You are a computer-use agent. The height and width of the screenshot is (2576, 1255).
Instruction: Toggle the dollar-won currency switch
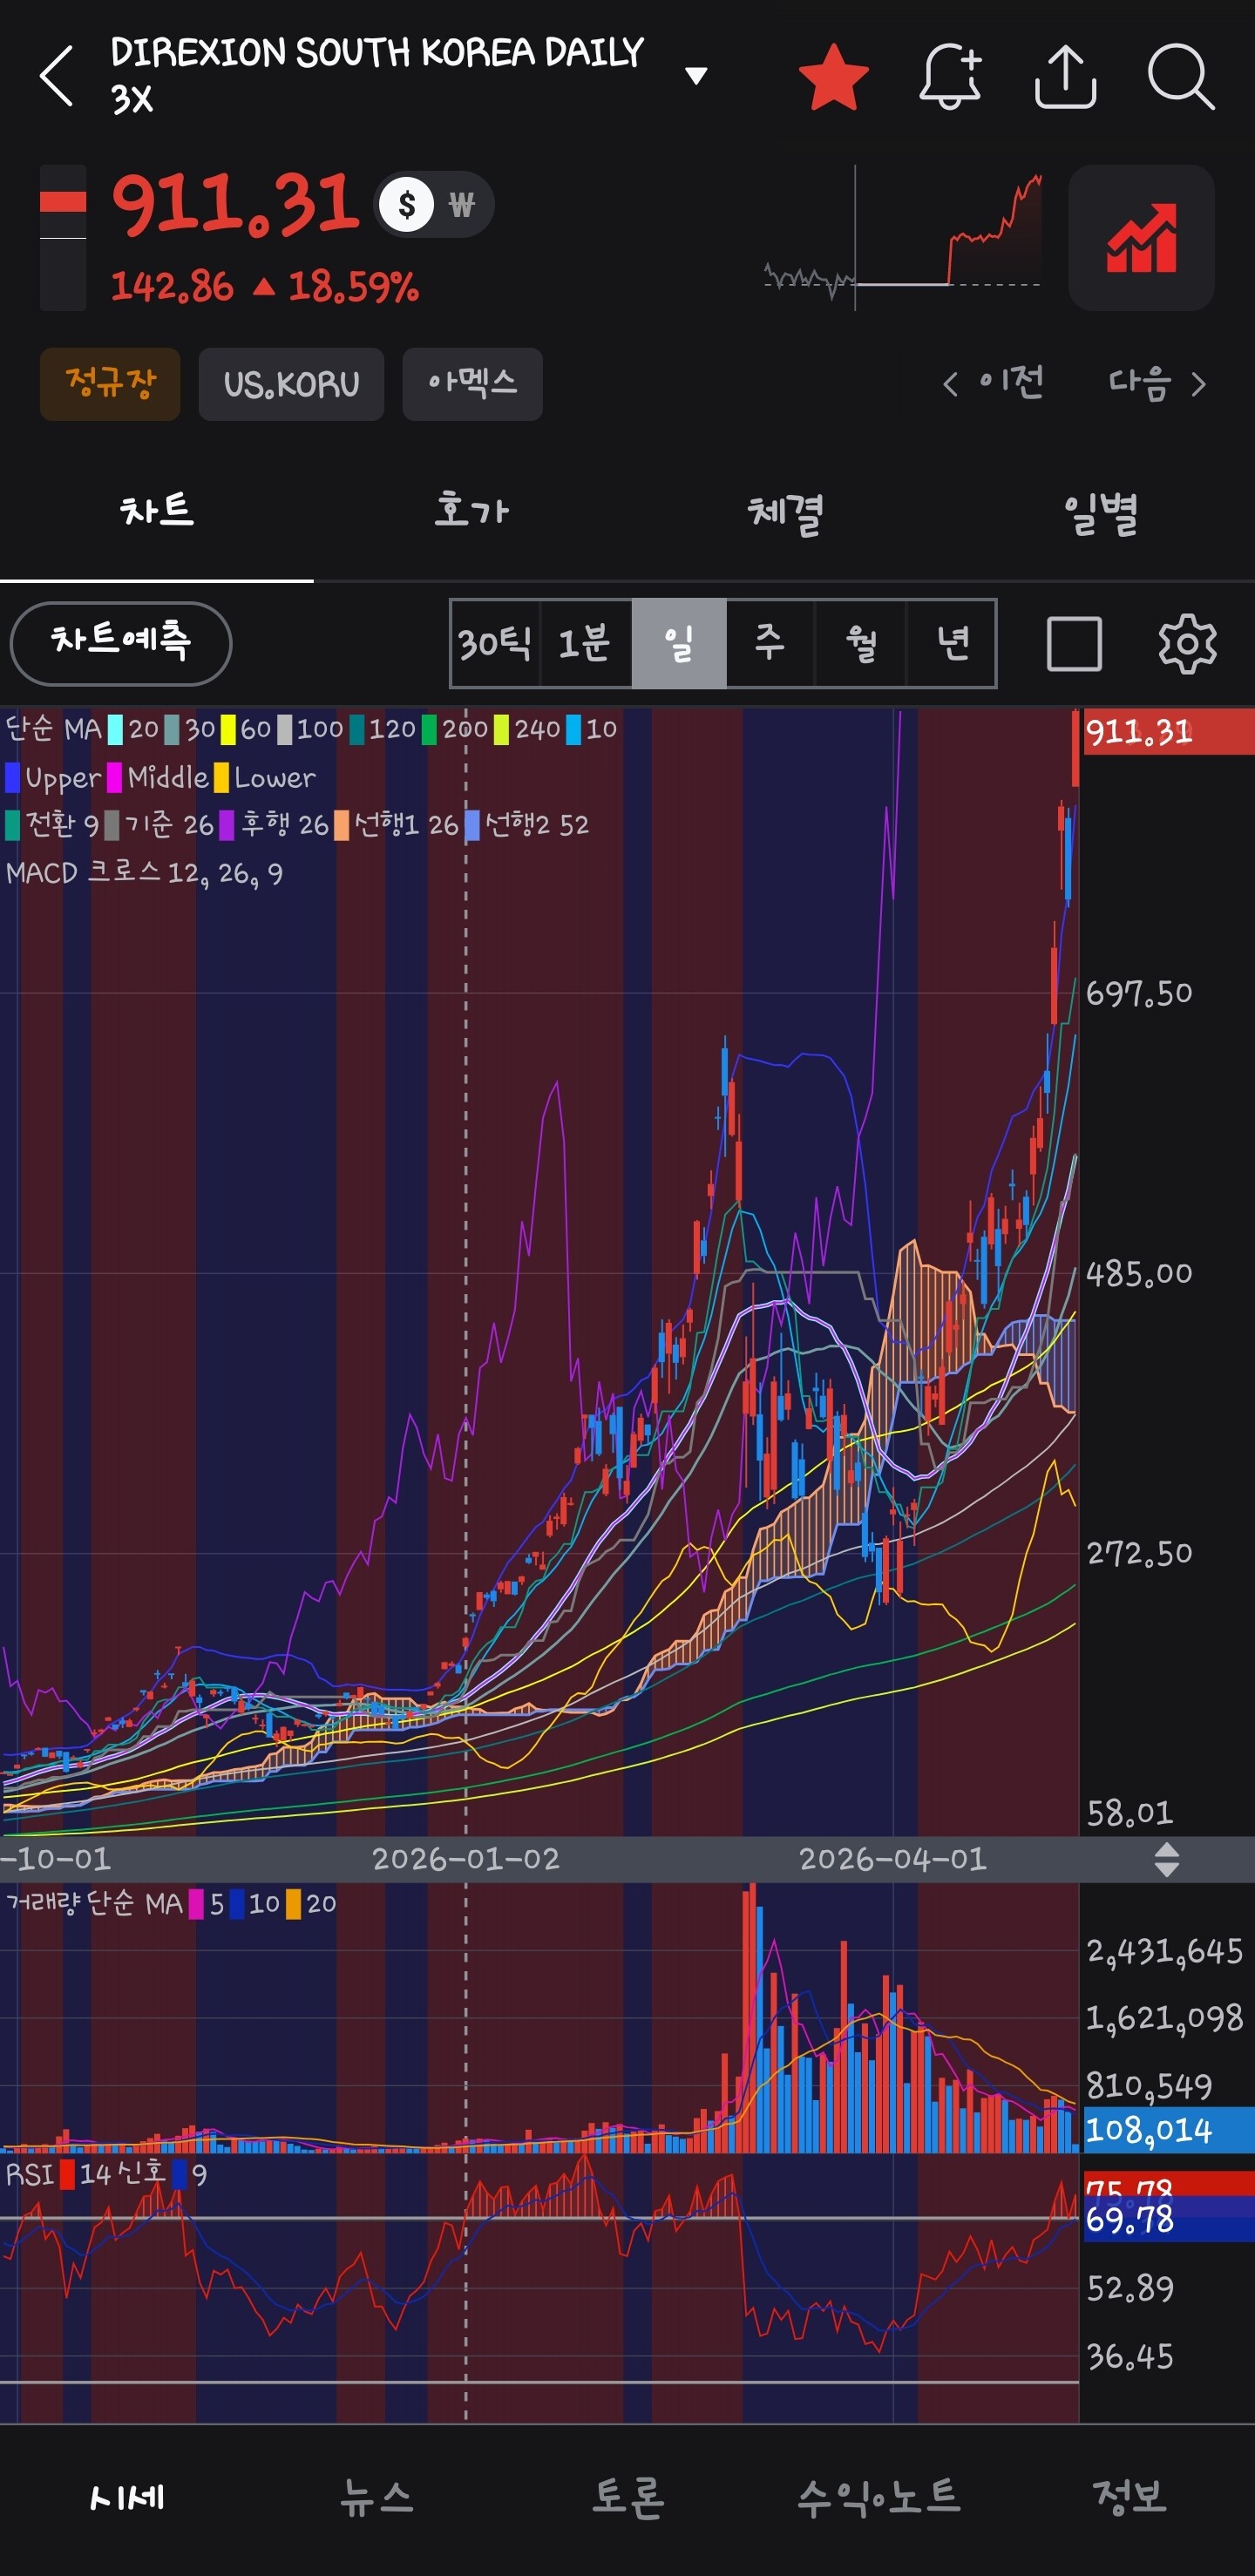(434, 205)
